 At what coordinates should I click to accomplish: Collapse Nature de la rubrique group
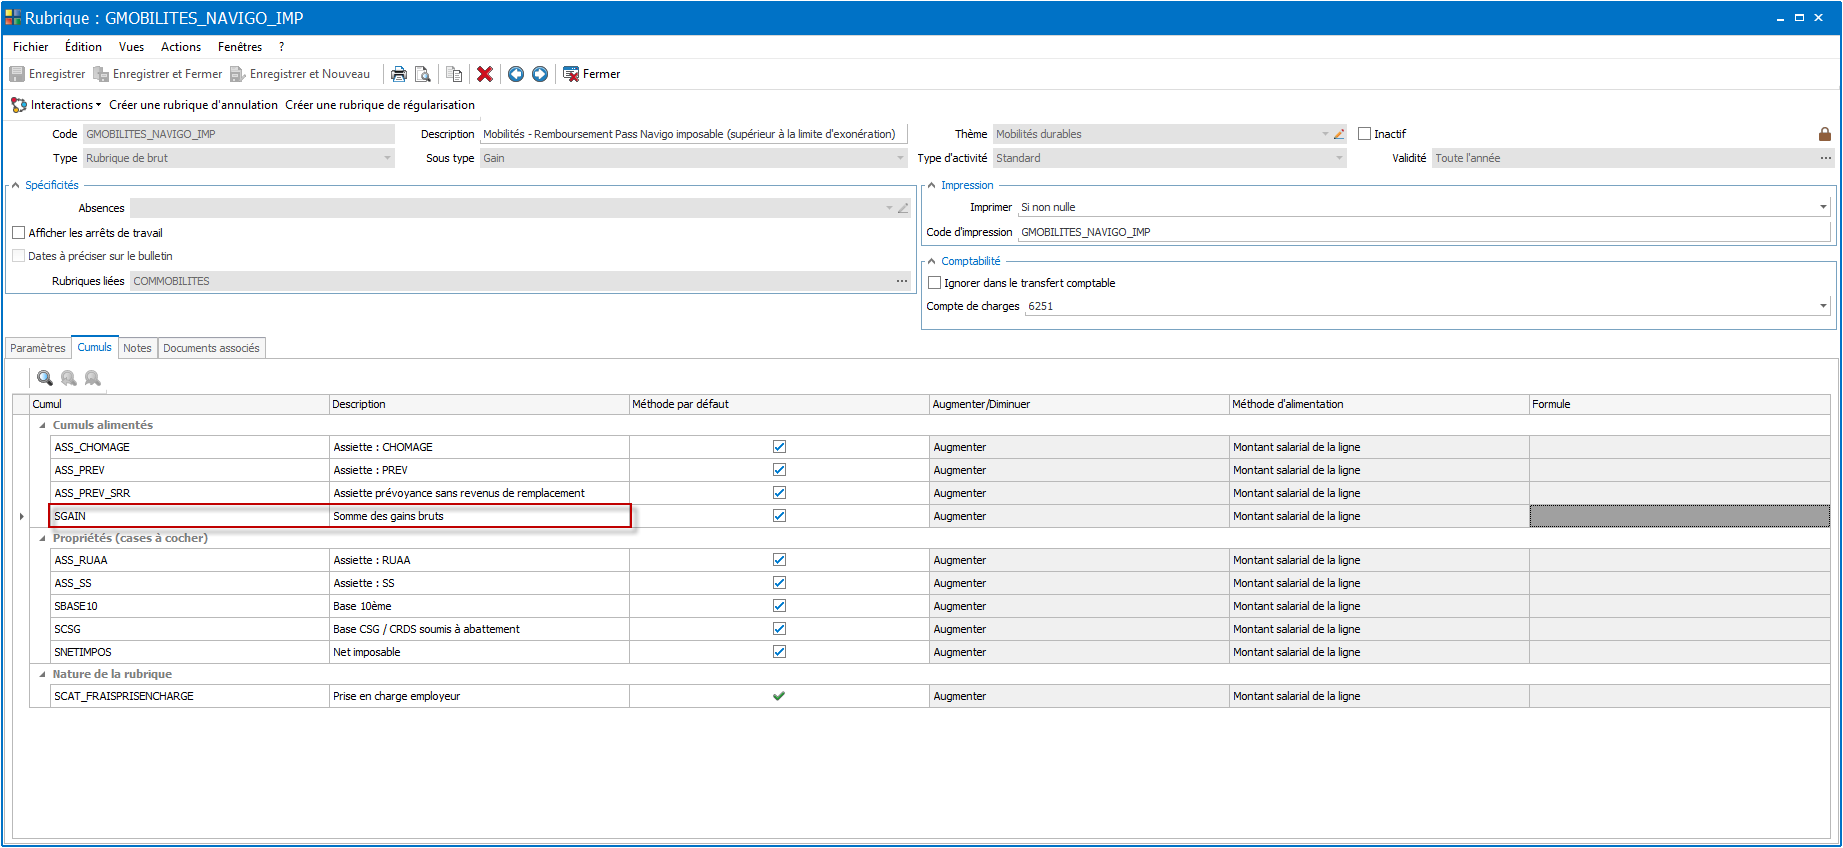pos(42,674)
